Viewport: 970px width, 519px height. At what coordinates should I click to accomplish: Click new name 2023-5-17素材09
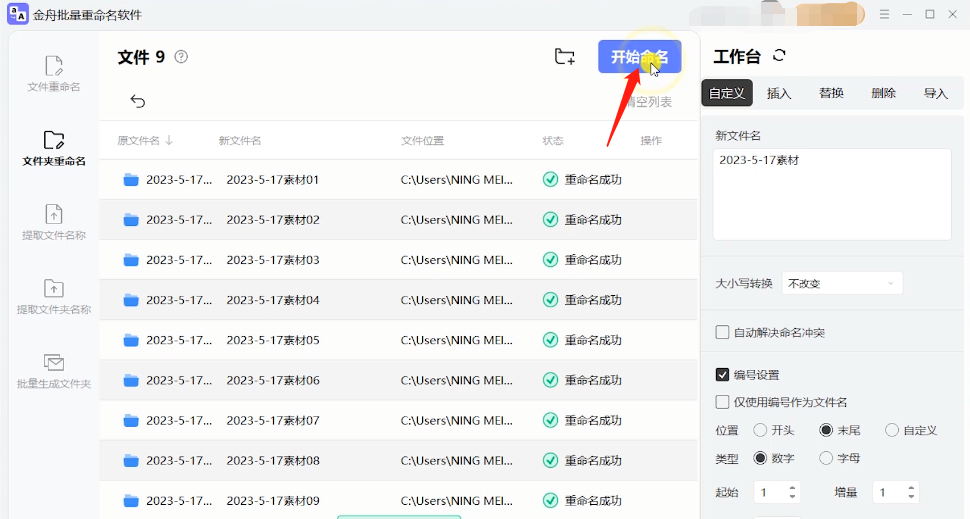tap(273, 500)
